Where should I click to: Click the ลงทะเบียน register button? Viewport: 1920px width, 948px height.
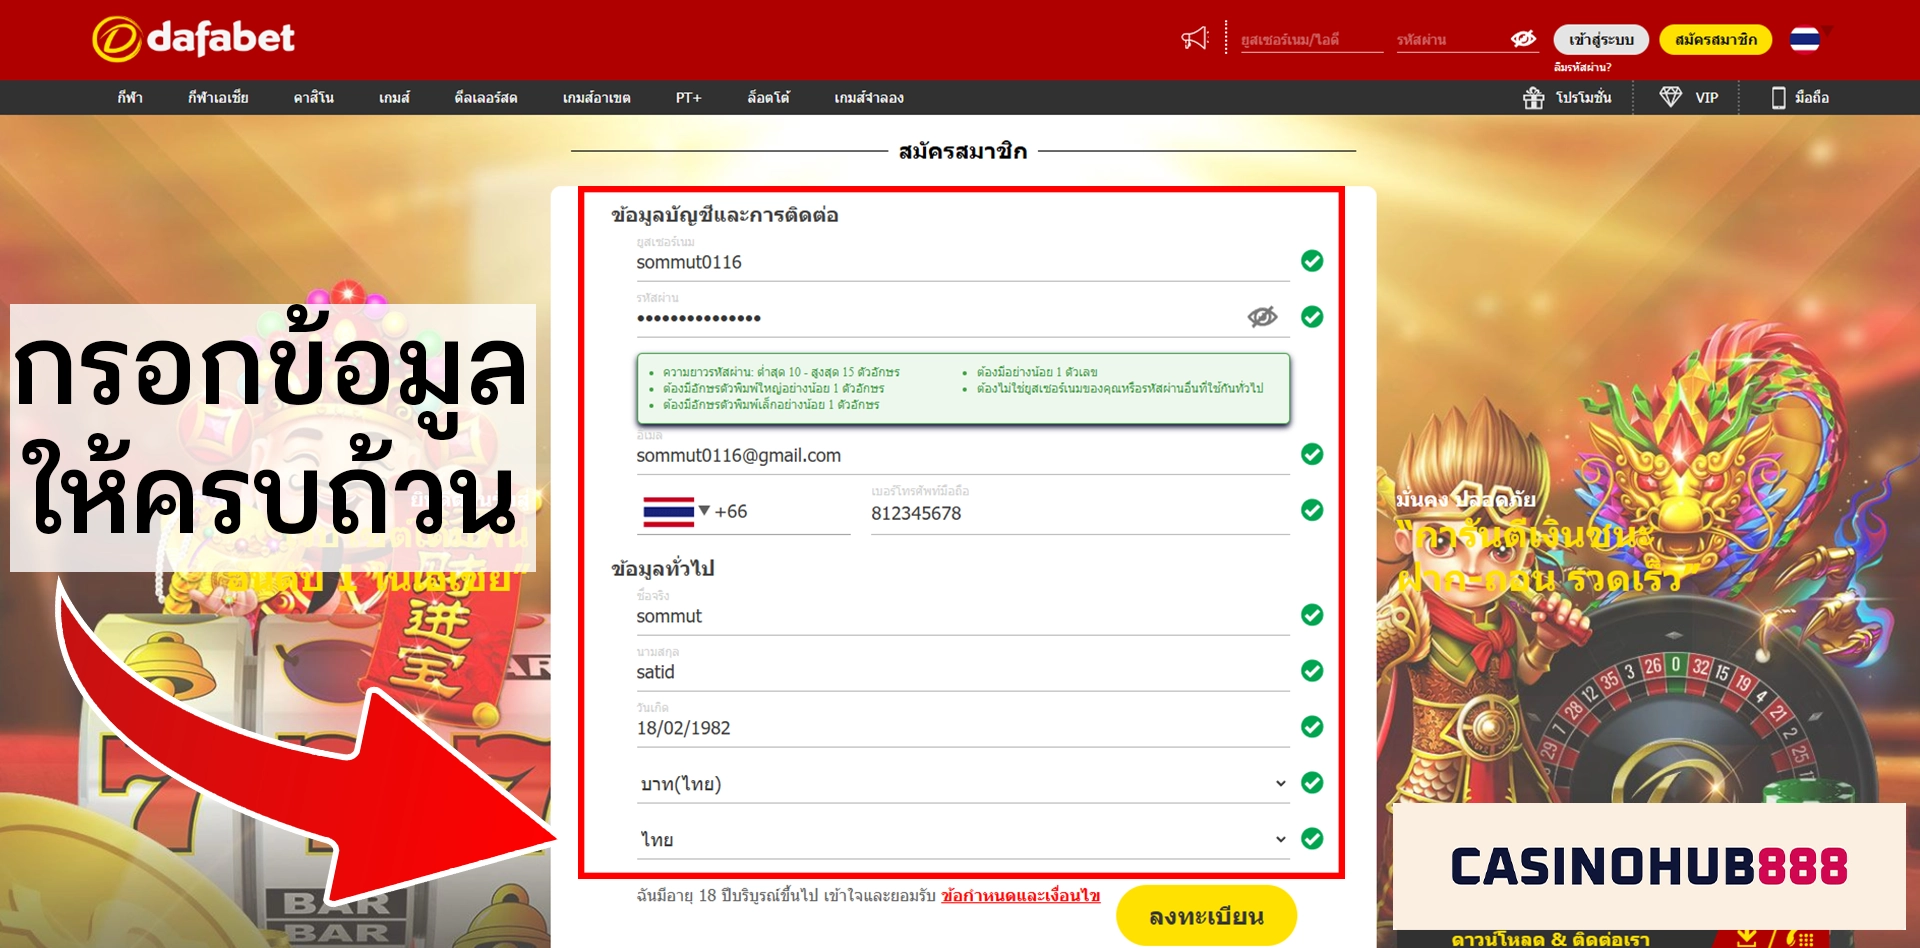(1207, 916)
